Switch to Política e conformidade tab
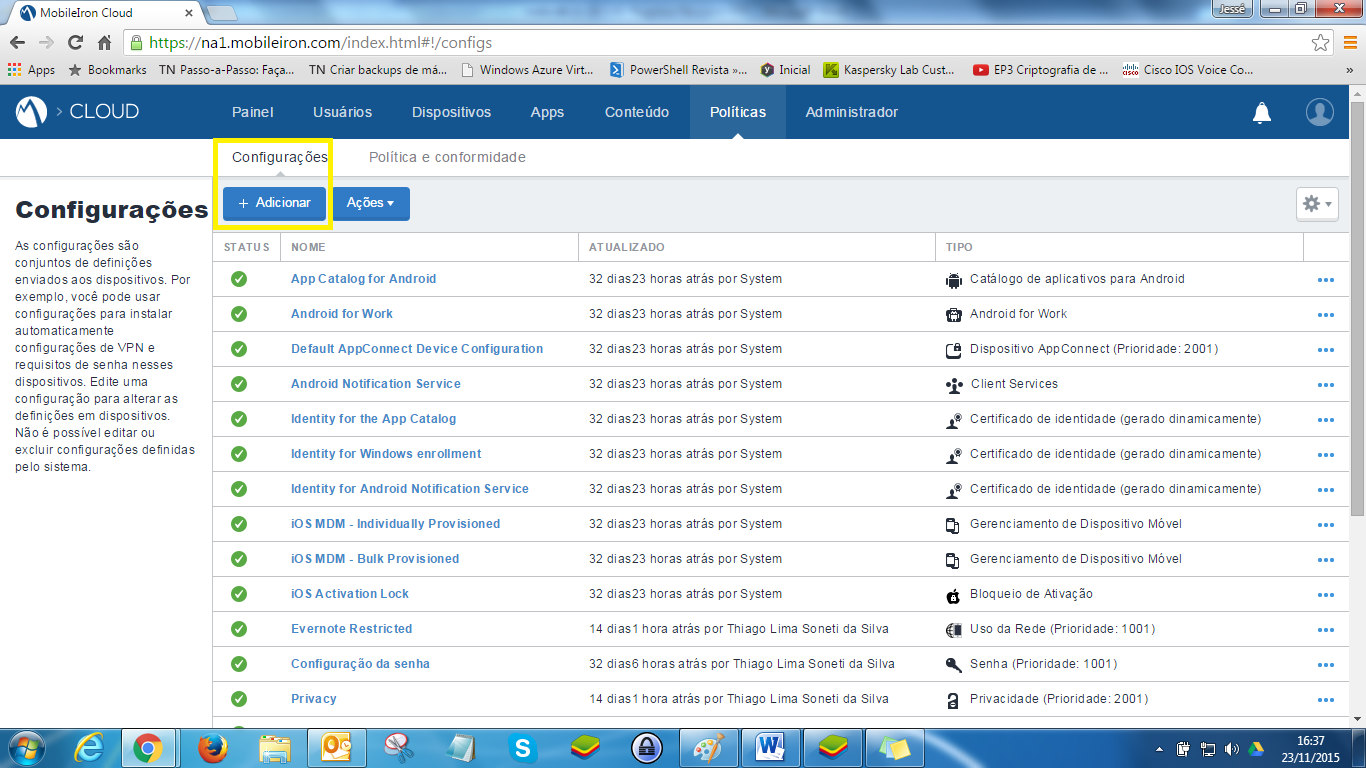Screen dimensions: 1366x768 click(x=447, y=157)
